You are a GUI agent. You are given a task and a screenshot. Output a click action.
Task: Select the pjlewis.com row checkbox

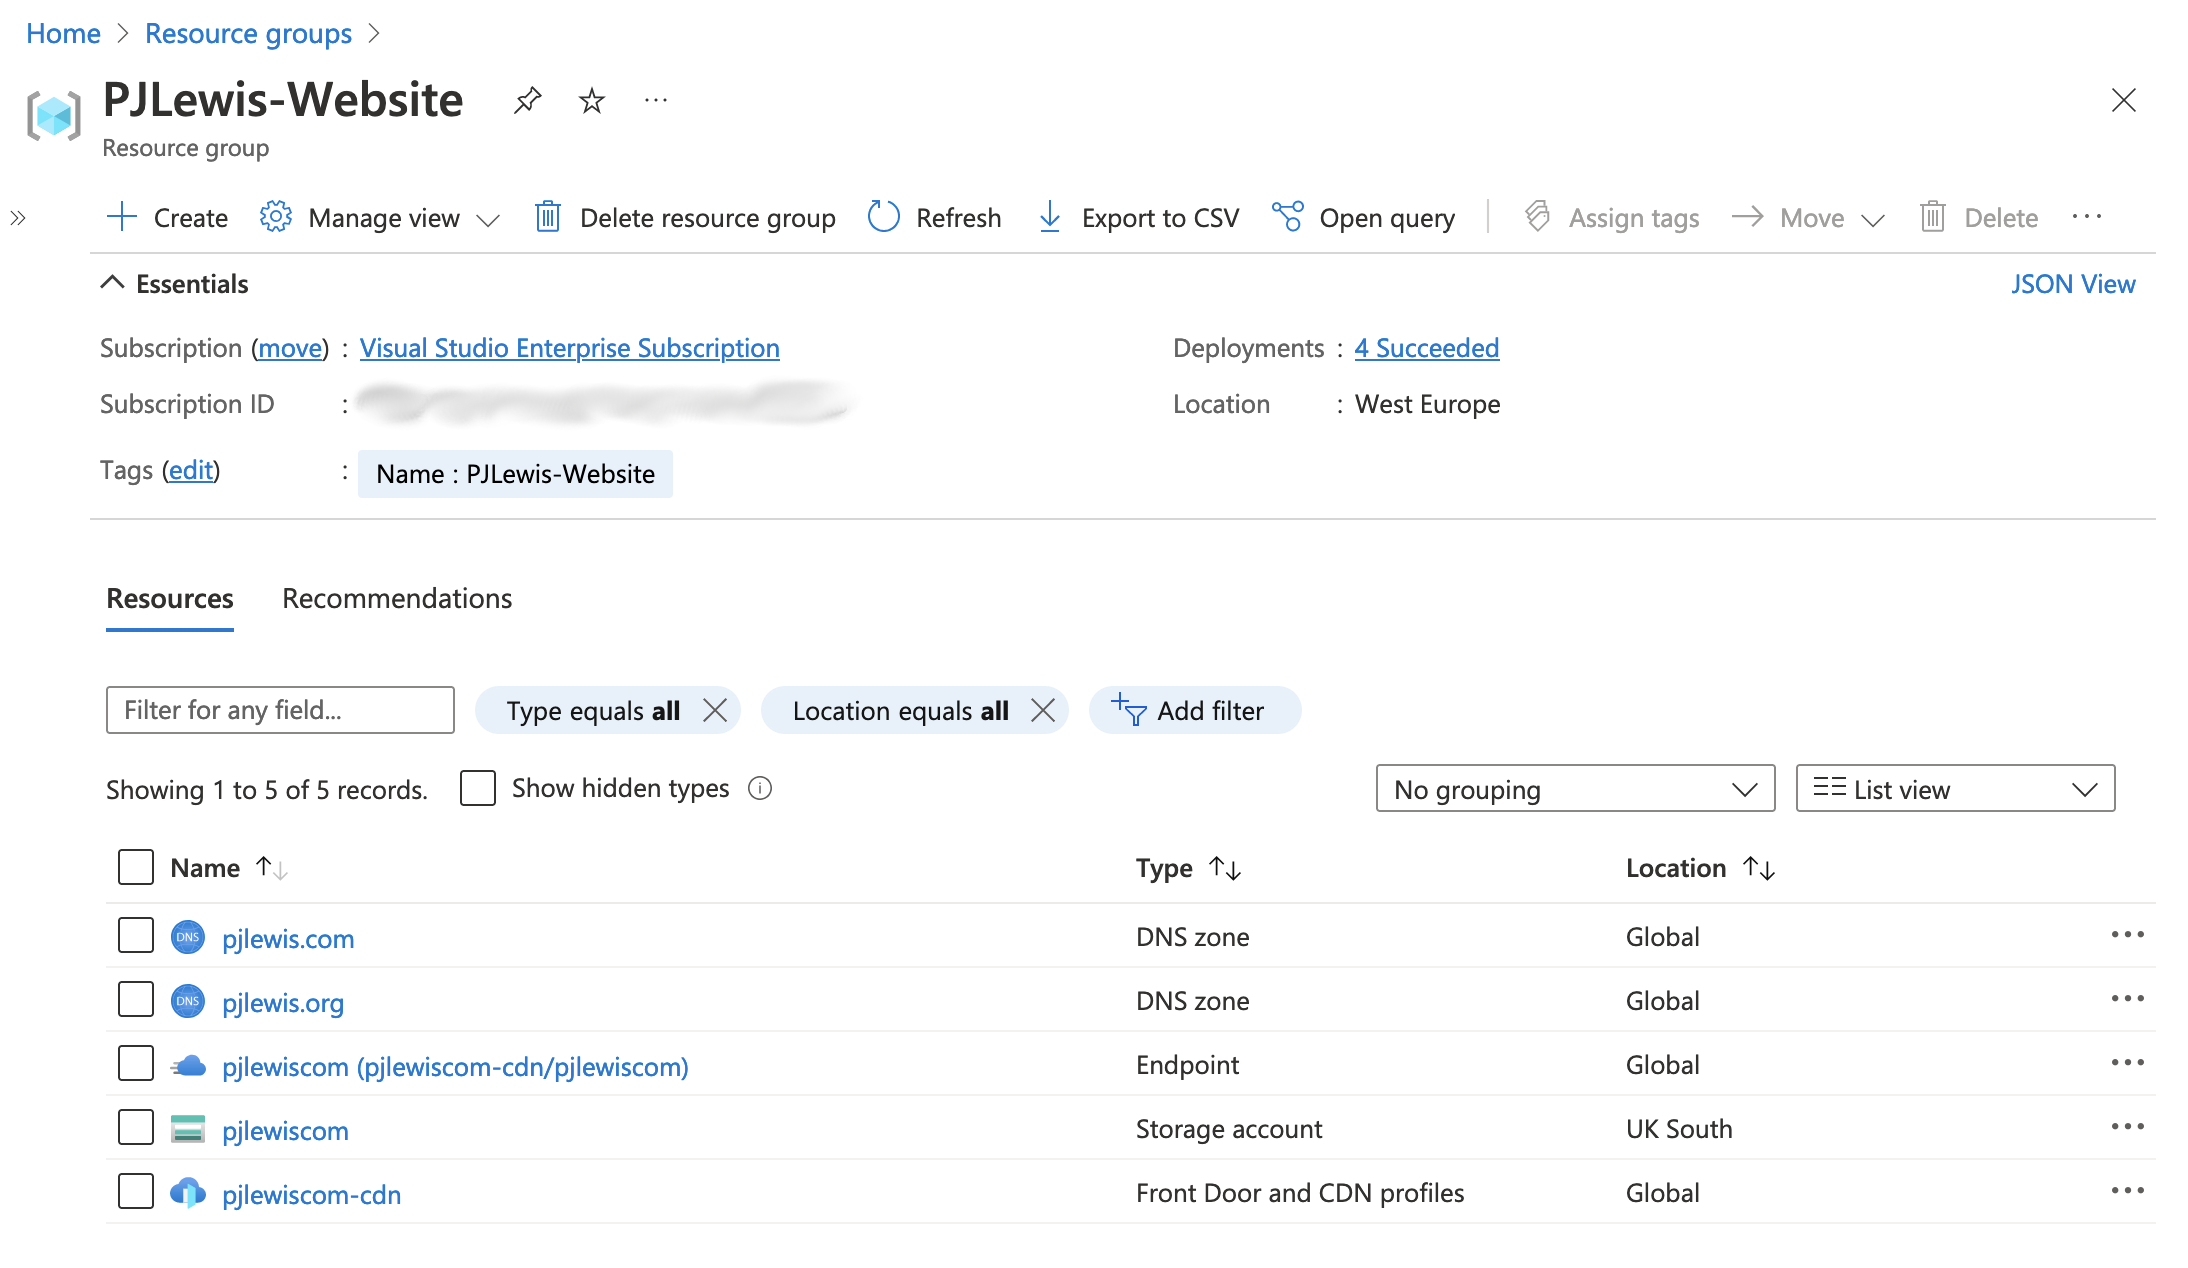[136, 936]
